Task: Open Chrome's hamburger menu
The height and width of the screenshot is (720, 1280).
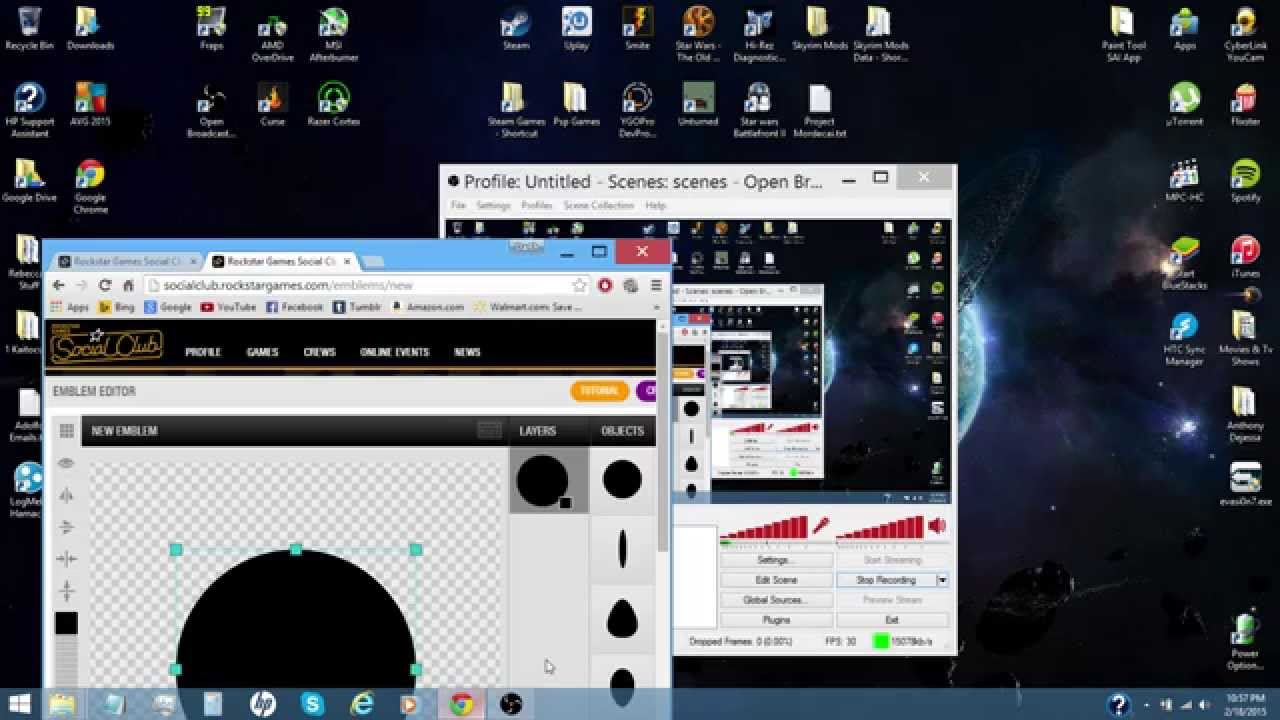Action: pyautogui.click(x=656, y=286)
